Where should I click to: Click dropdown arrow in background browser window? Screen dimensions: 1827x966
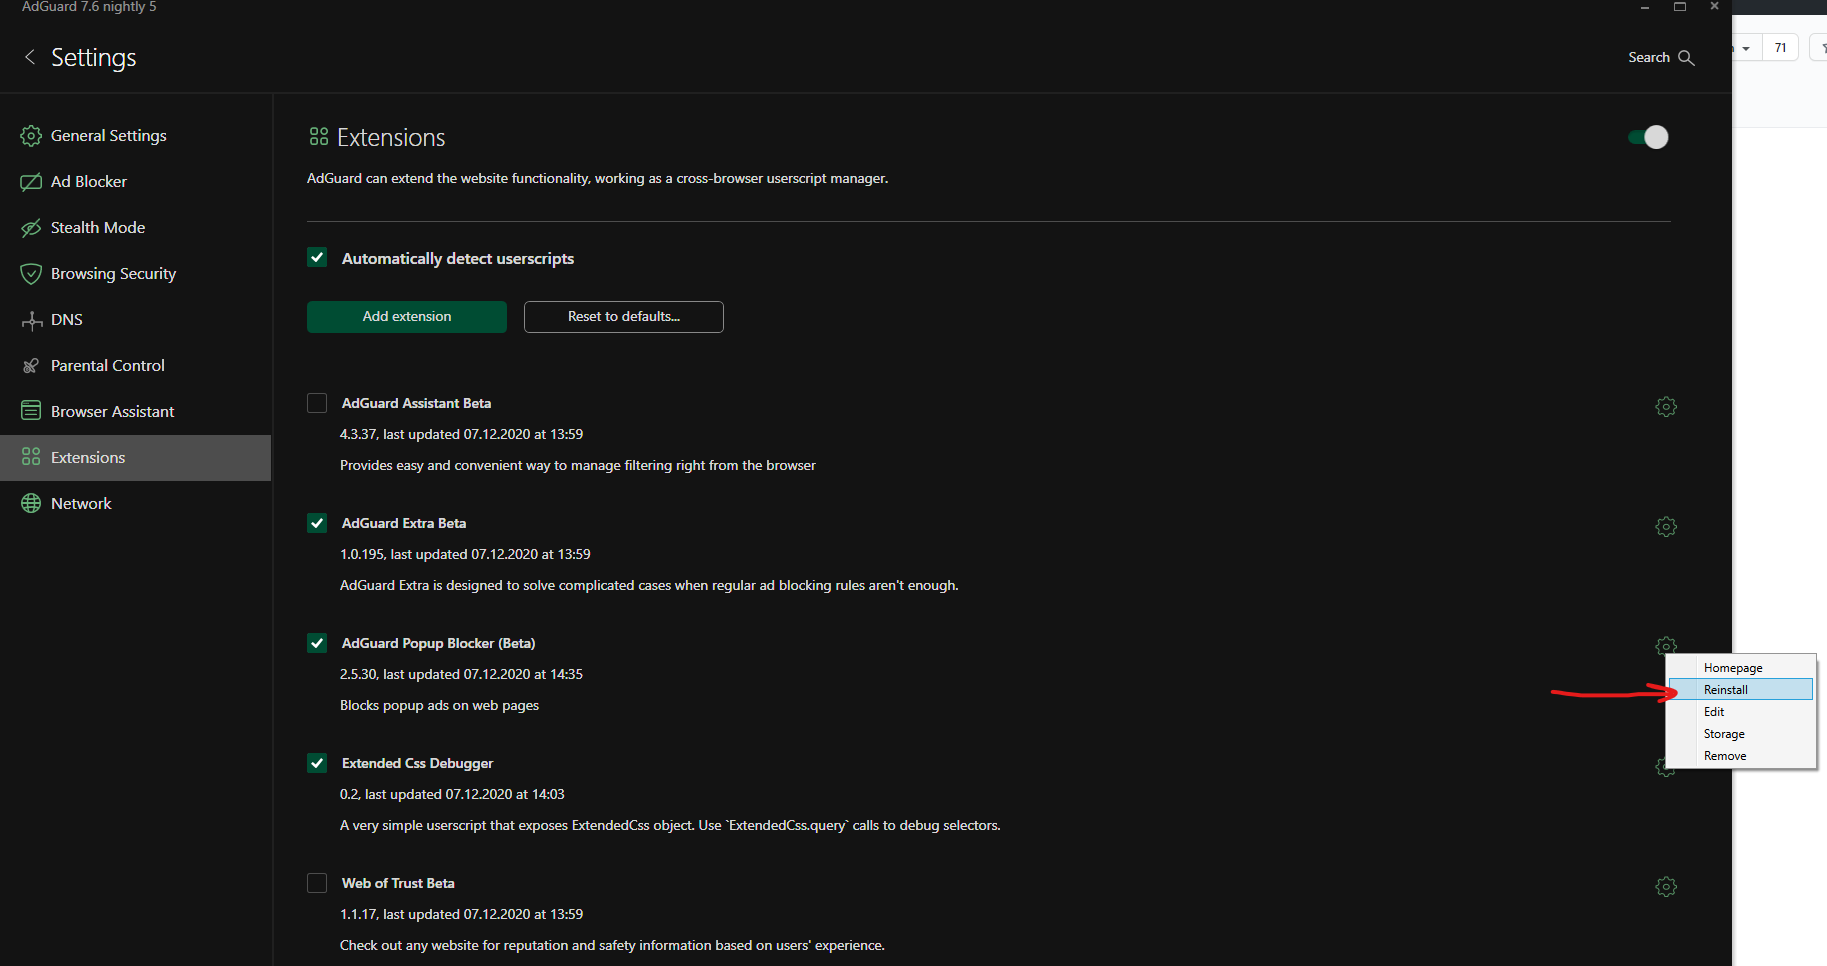click(1746, 48)
